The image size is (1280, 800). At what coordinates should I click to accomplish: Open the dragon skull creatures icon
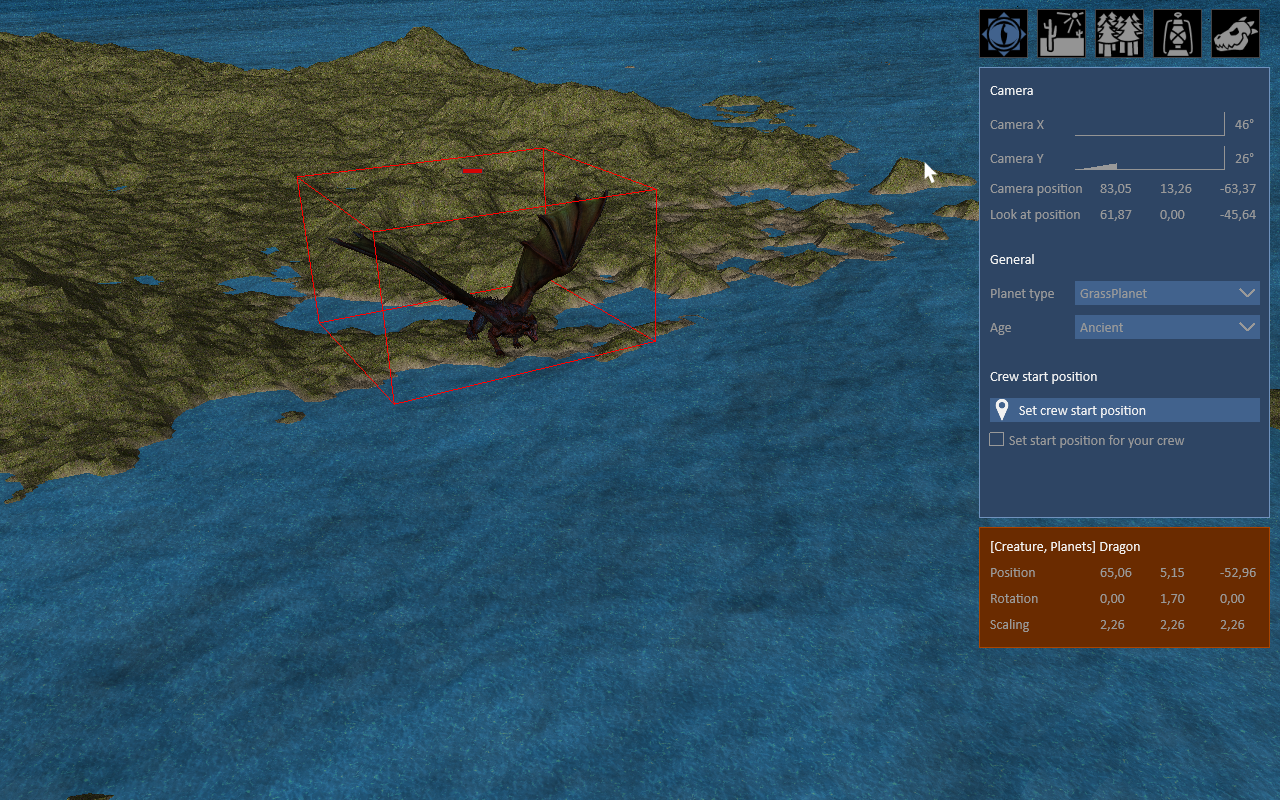1236,33
